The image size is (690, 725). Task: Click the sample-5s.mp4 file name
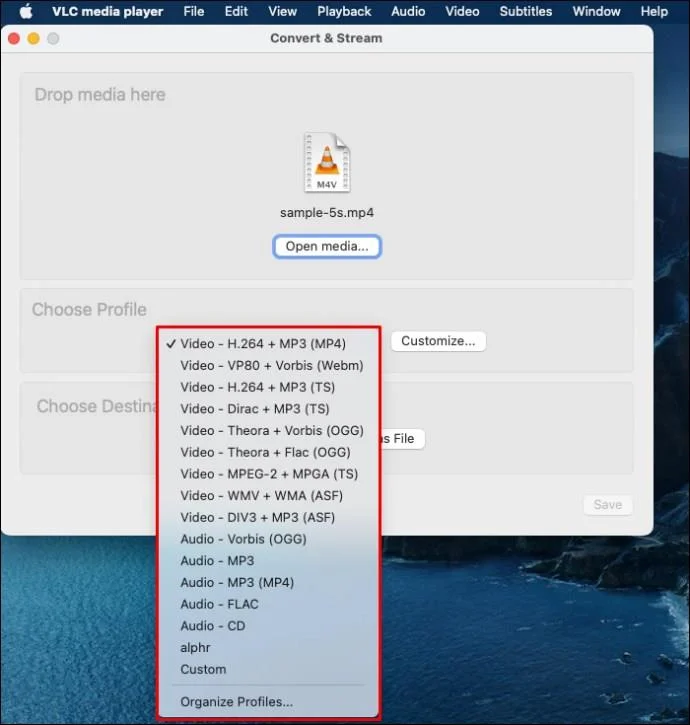coord(327,213)
